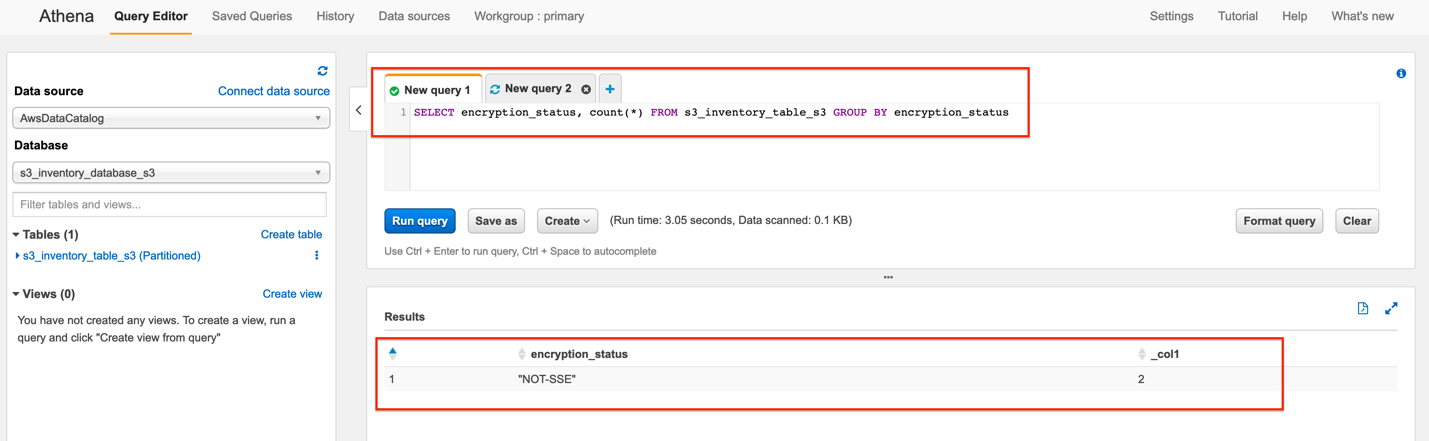Open the Create dropdown button

click(567, 221)
